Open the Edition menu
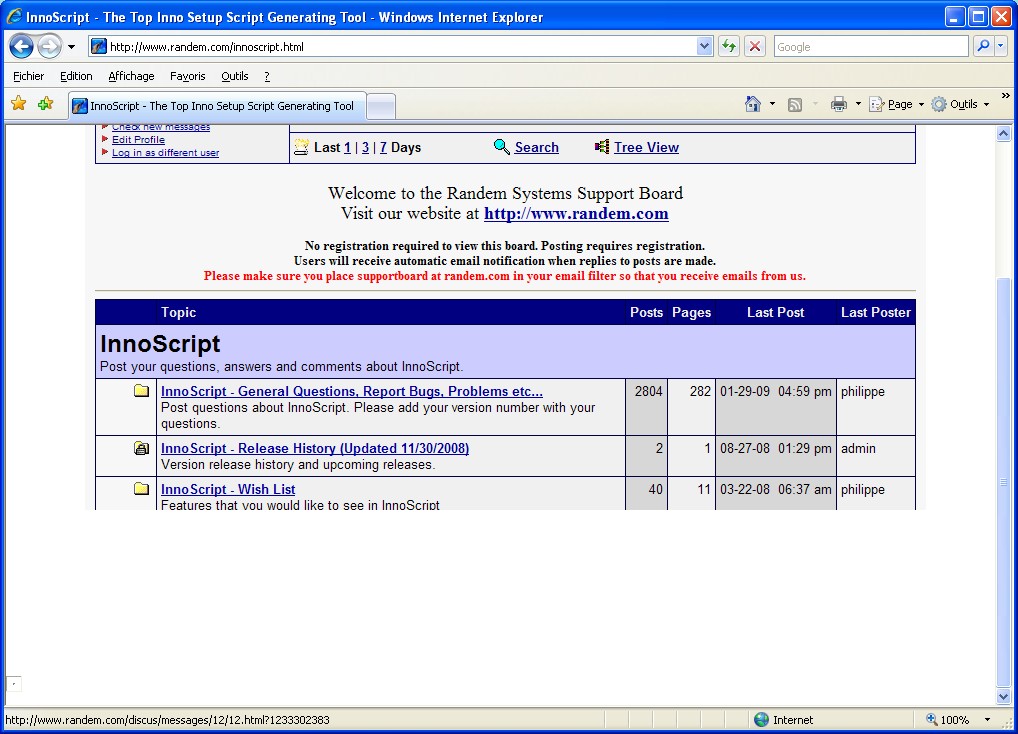Viewport: 1018px width, 734px height. 76,76
